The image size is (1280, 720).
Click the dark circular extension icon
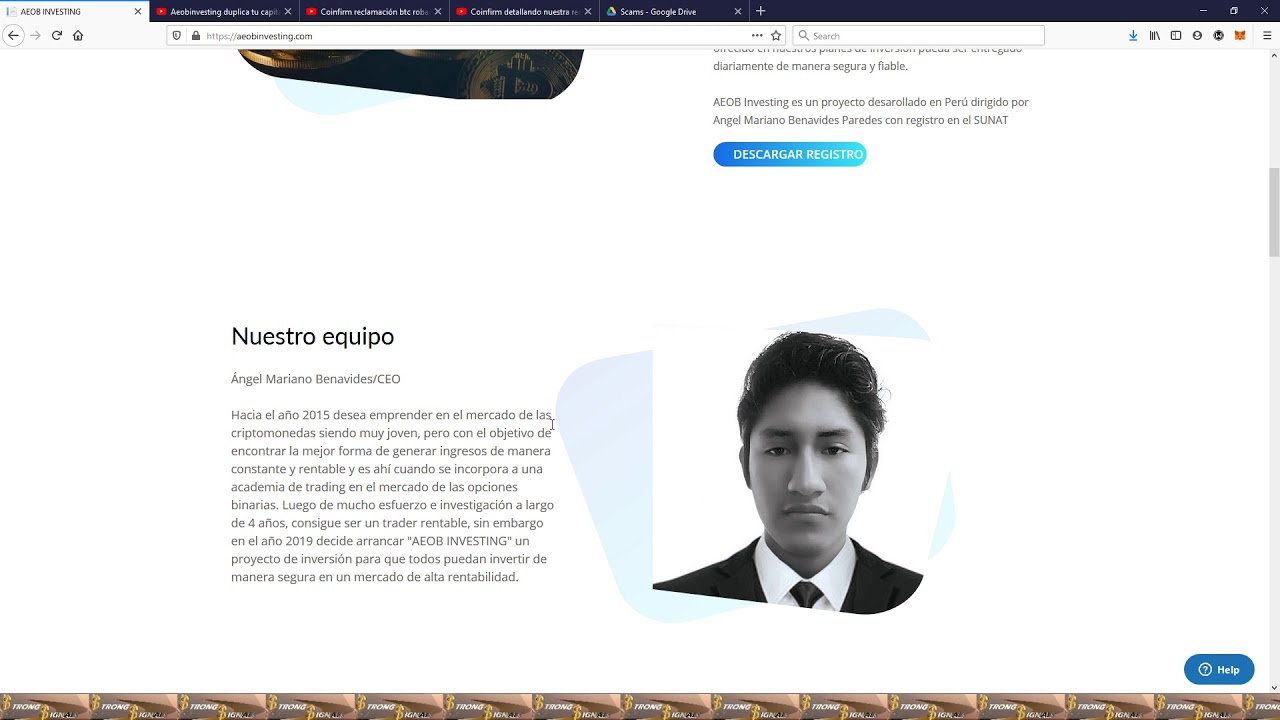[1218, 35]
